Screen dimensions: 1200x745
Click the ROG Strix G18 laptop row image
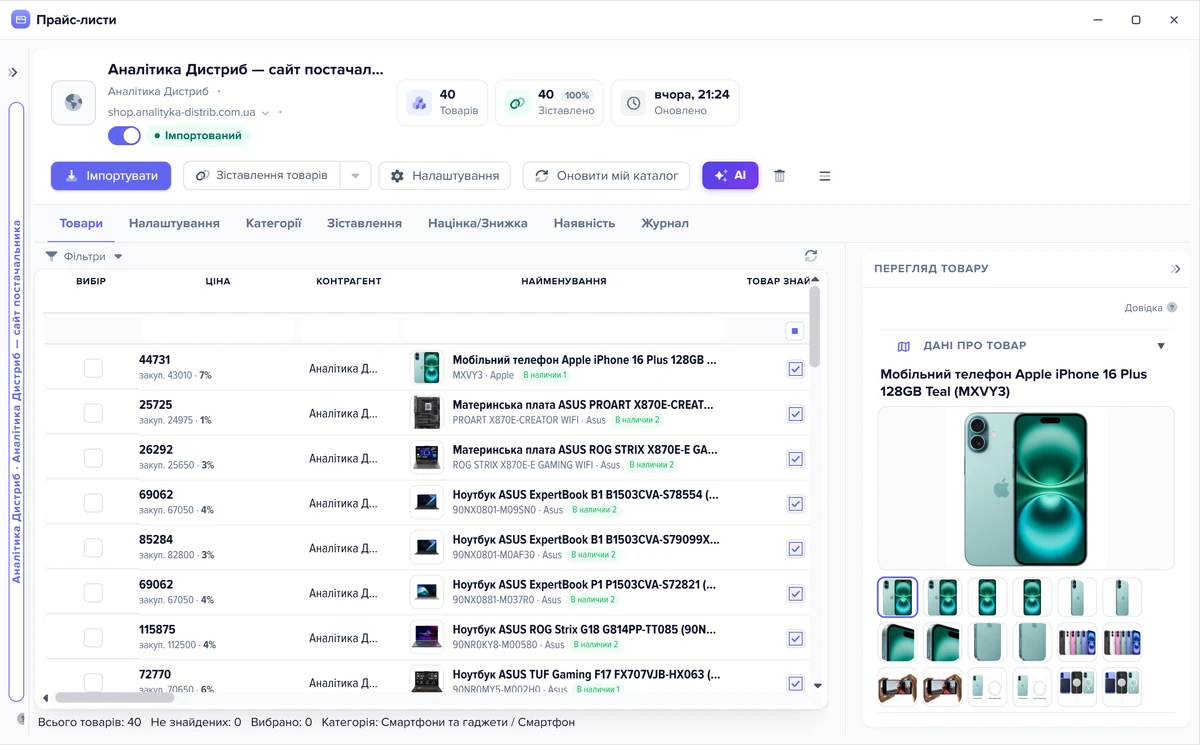pos(427,637)
